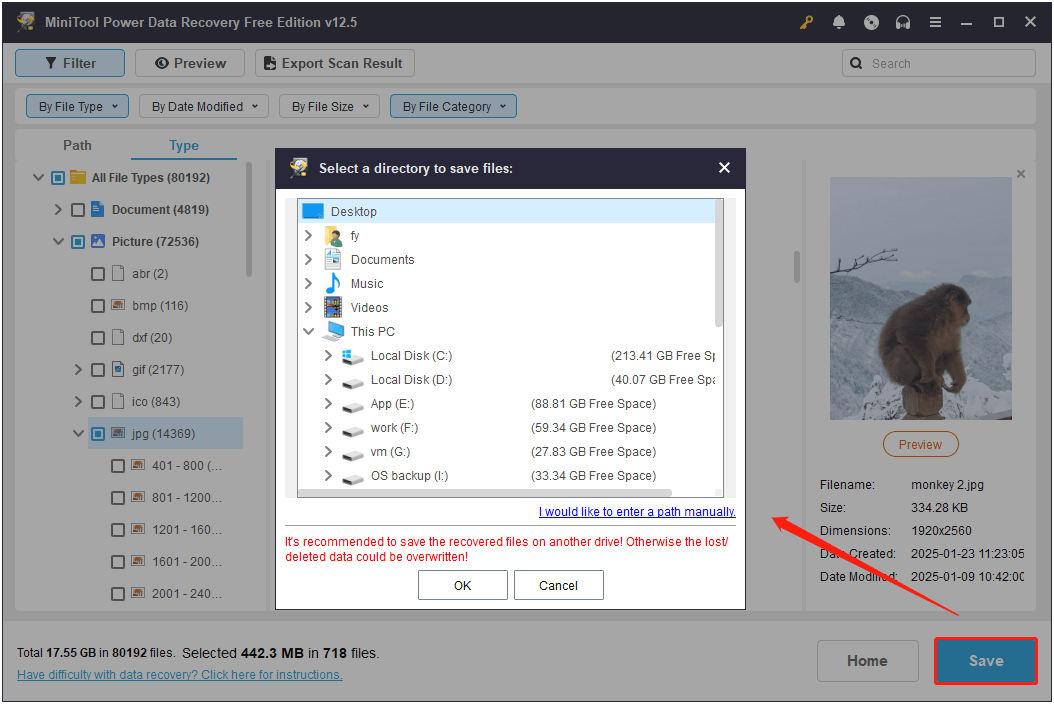
Task: Go to the Home button
Action: coord(867,661)
